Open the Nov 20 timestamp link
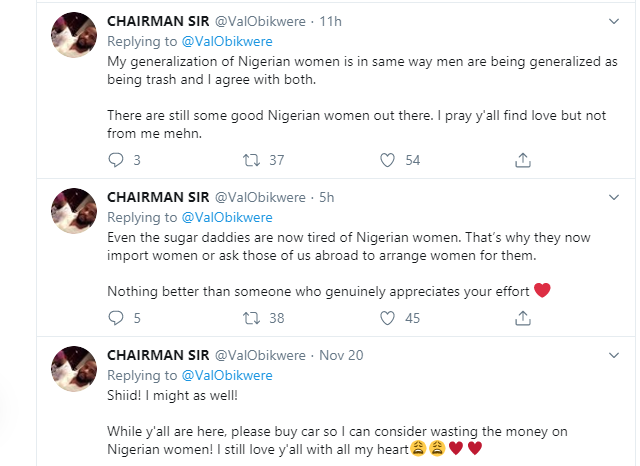640x466 pixels. (341, 355)
